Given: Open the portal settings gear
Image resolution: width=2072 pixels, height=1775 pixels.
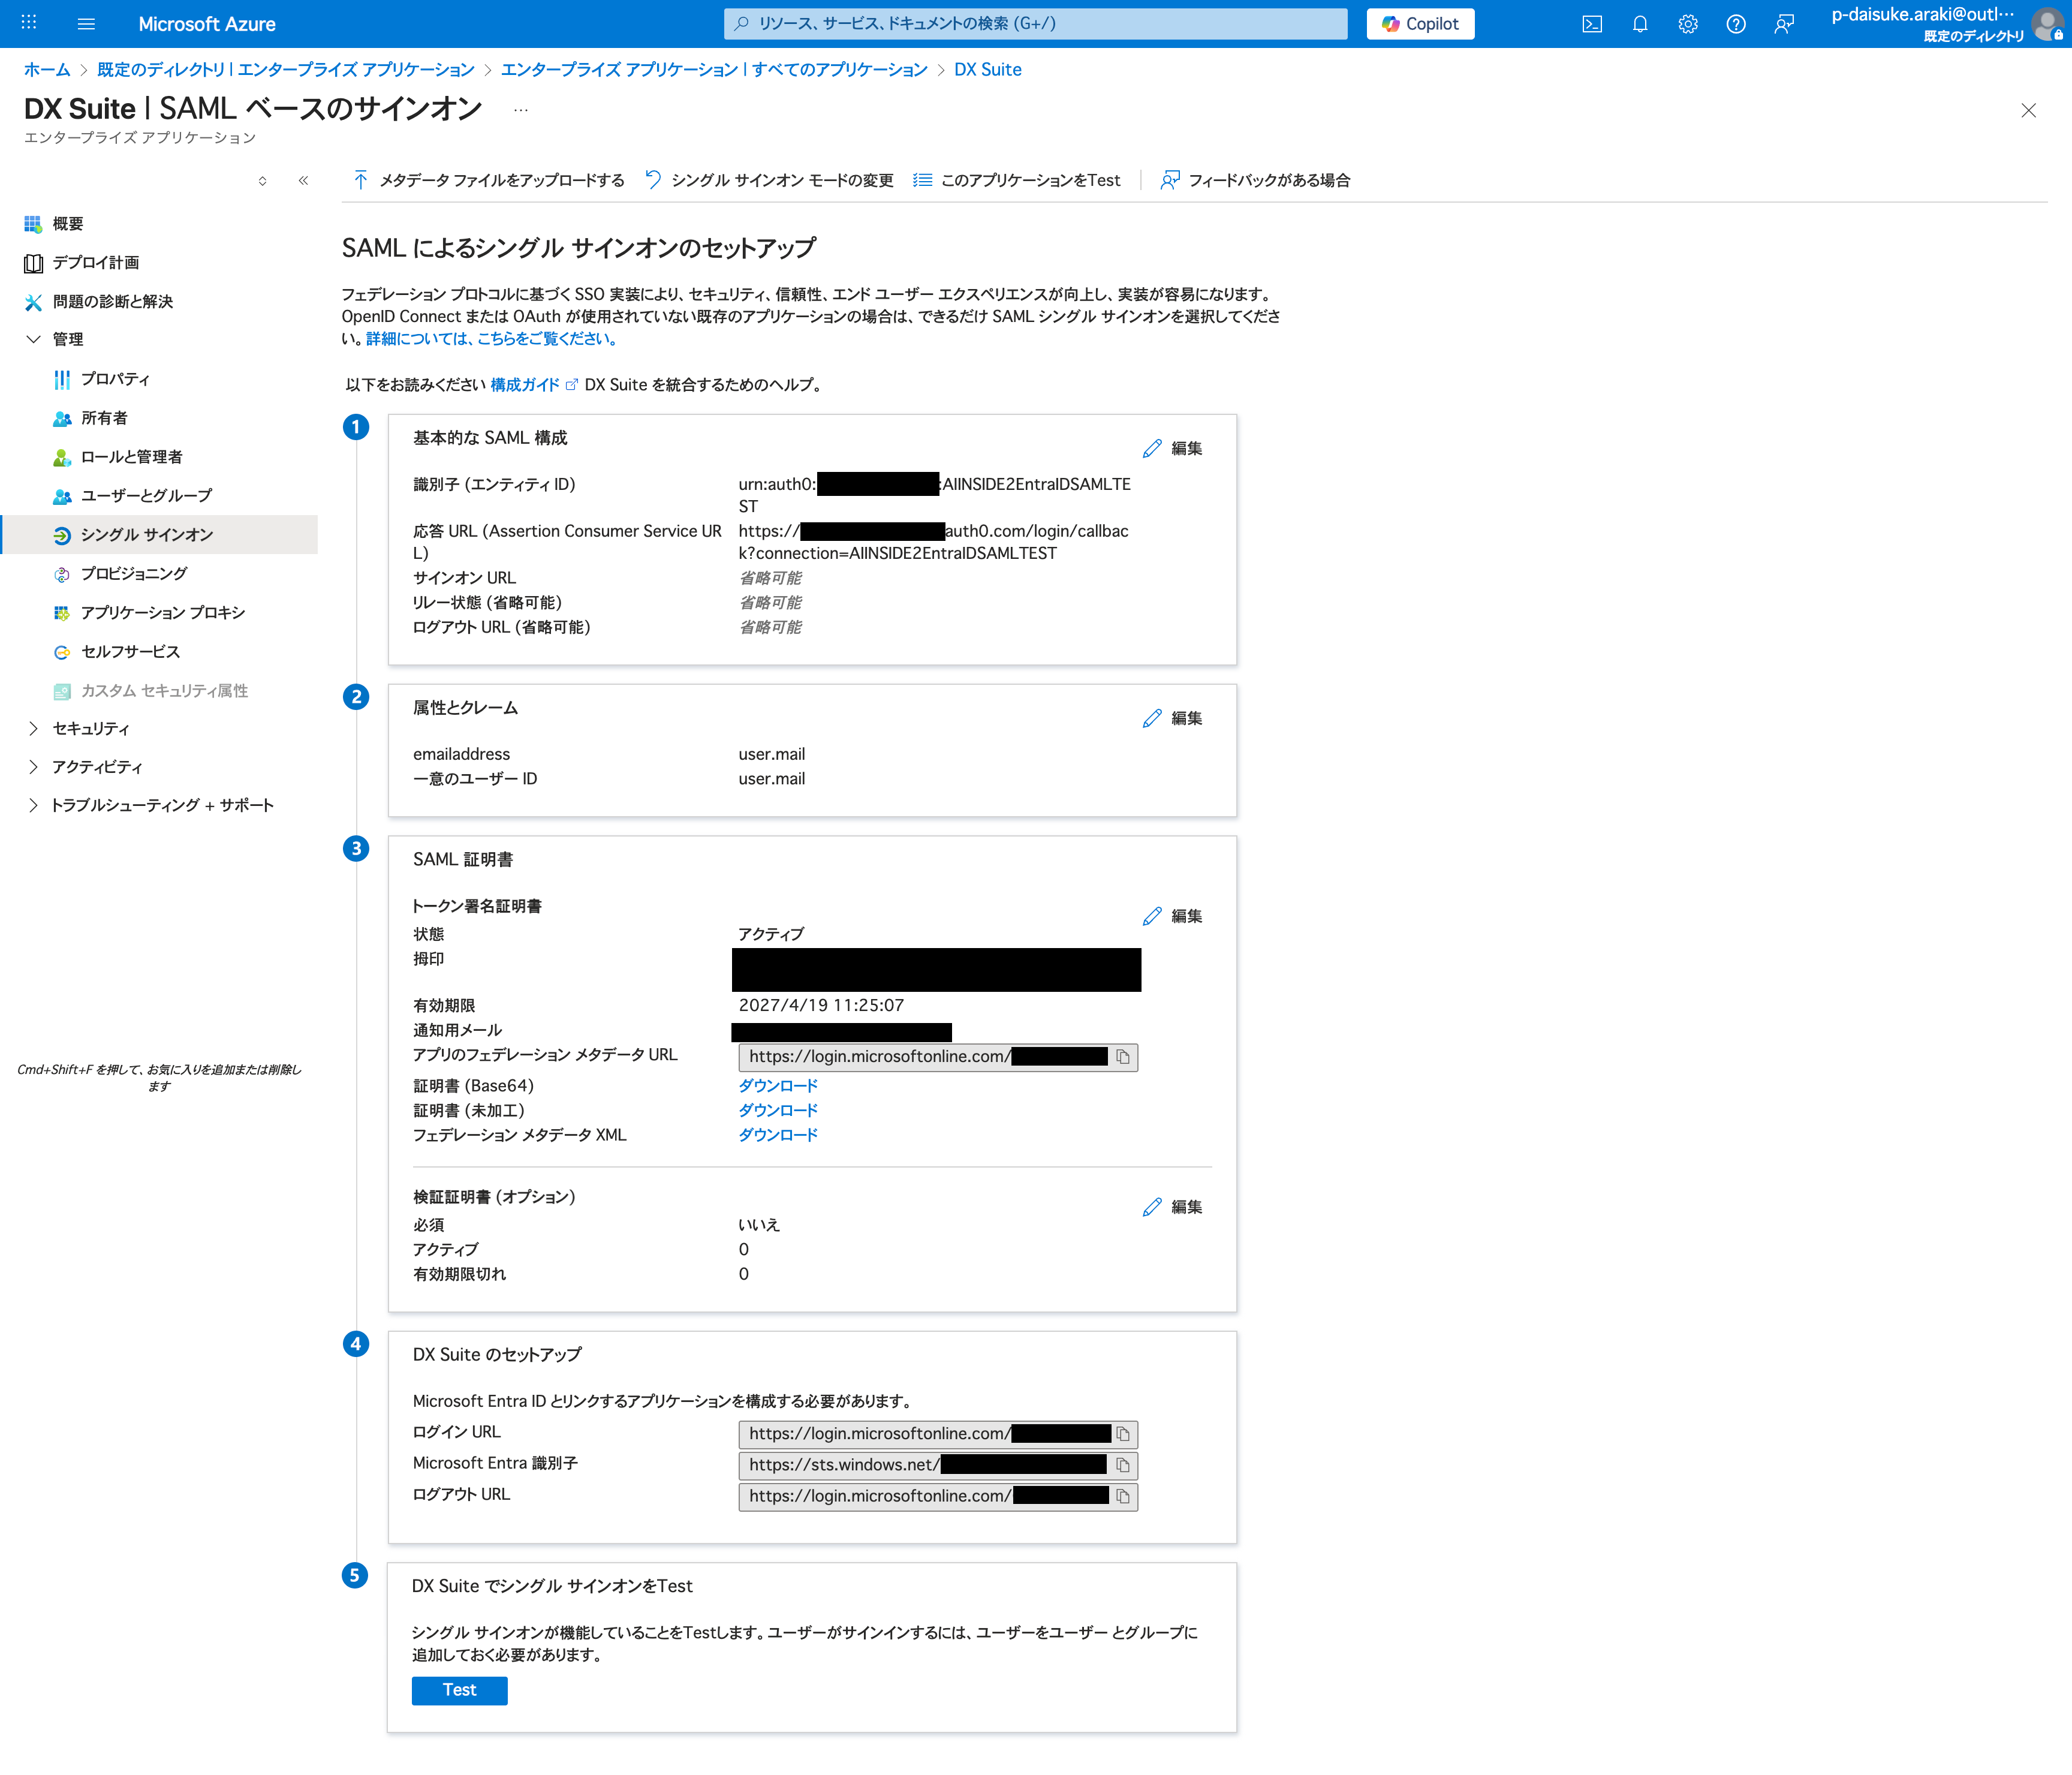Looking at the screenshot, I should click(1688, 23).
